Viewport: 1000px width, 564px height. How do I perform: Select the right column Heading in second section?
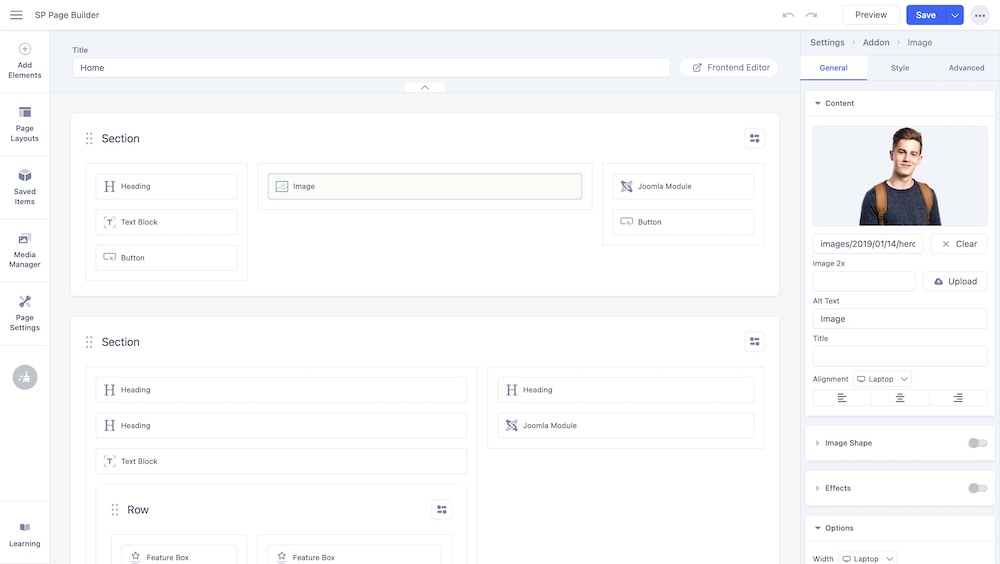point(626,390)
